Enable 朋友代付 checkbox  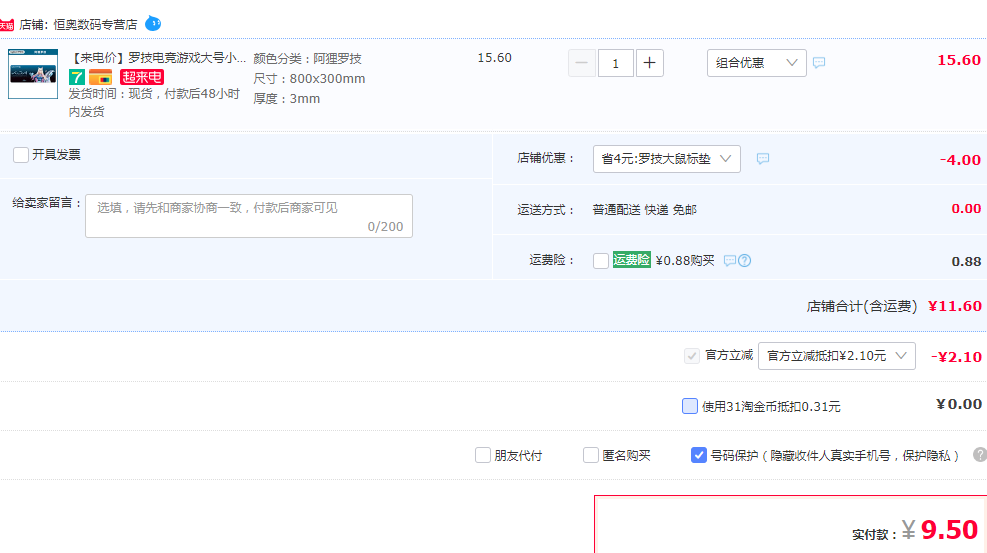coord(483,455)
